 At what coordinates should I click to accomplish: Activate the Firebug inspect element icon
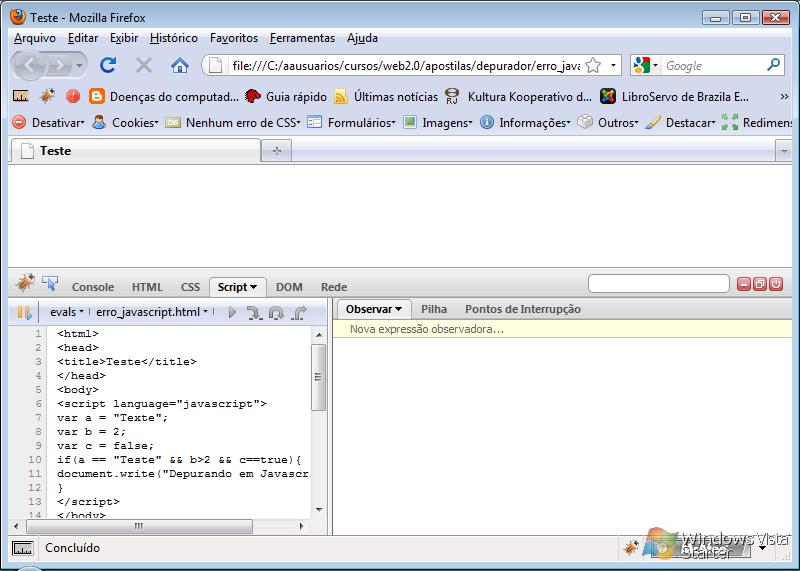50,283
